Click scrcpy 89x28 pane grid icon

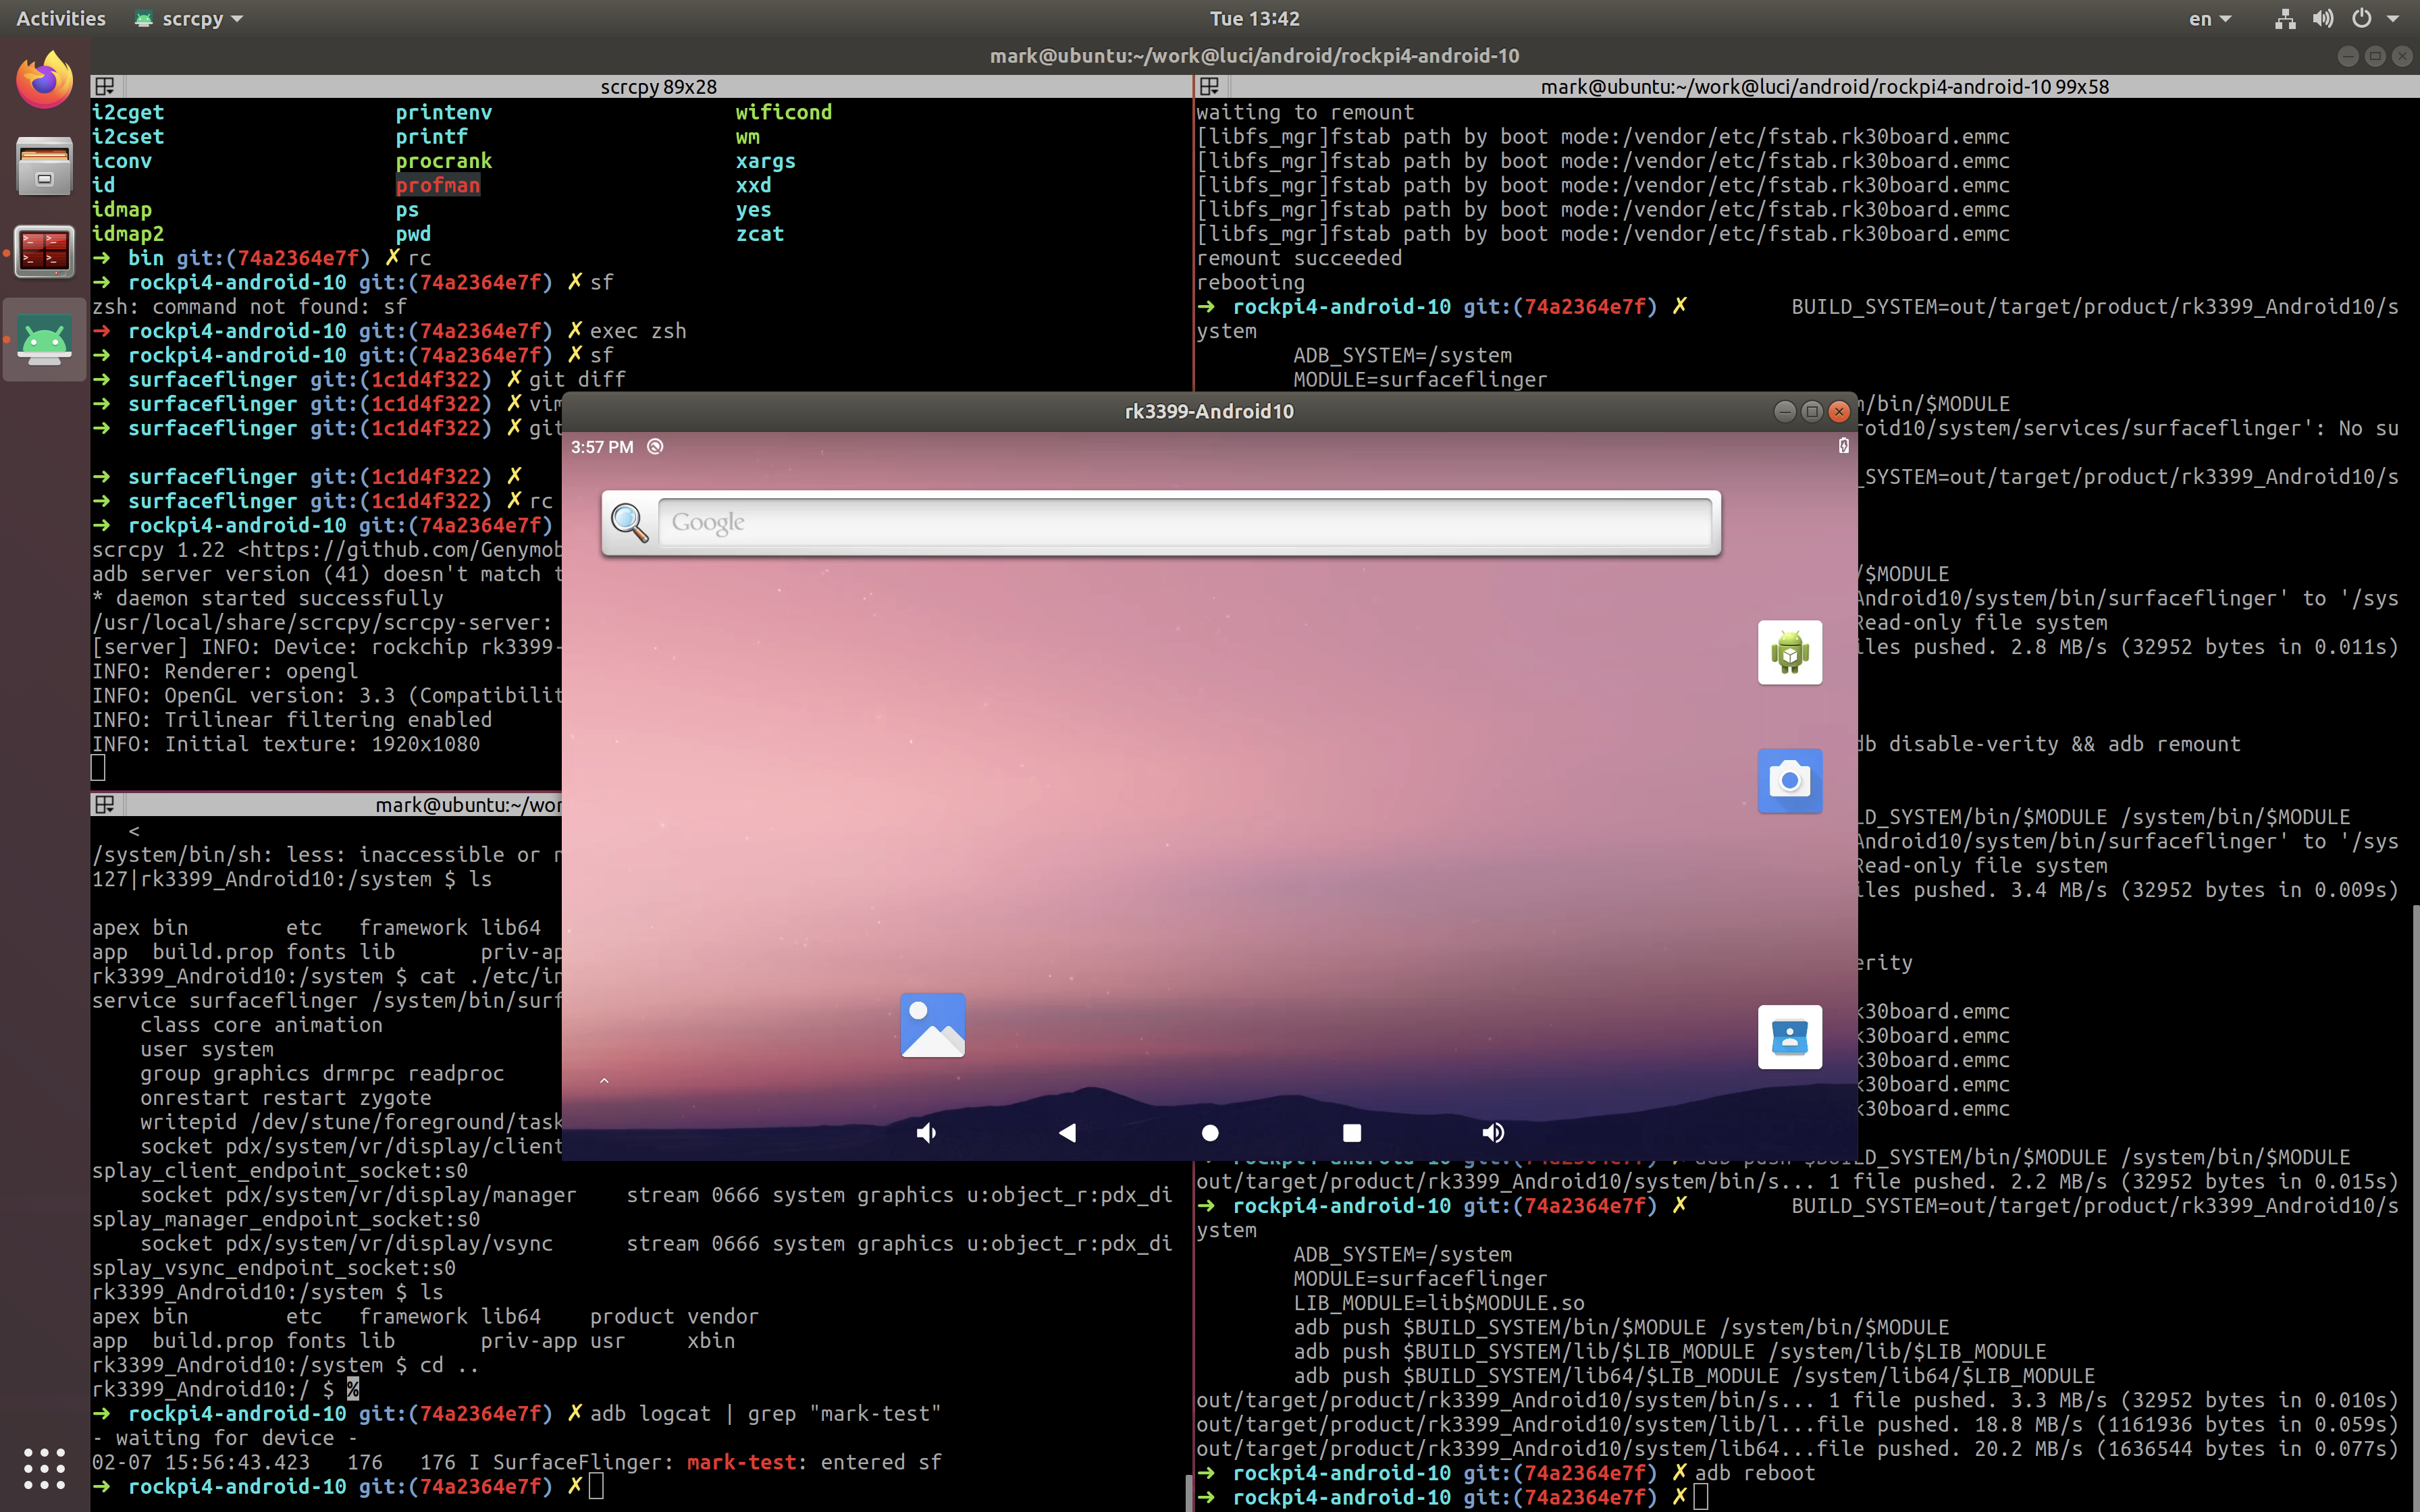tap(104, 87)
